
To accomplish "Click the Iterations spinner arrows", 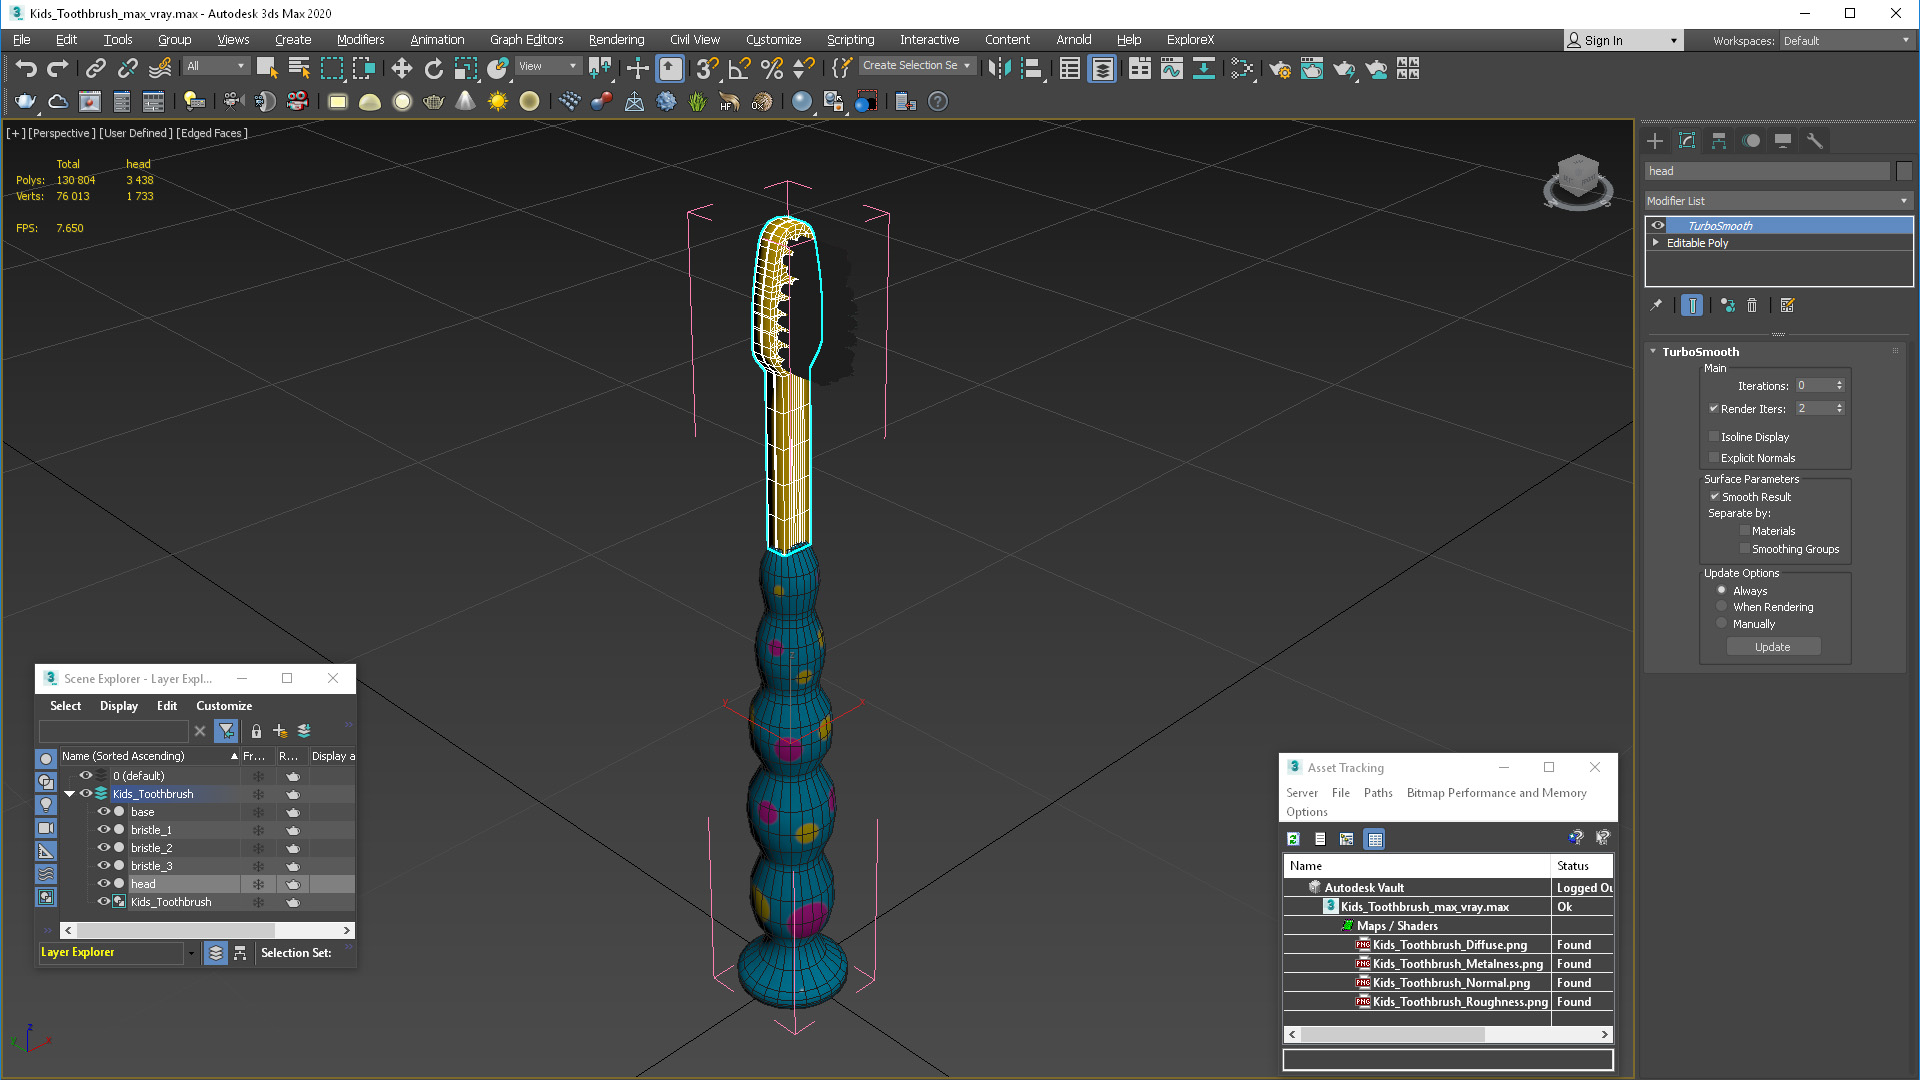I will click(1839, 385).
